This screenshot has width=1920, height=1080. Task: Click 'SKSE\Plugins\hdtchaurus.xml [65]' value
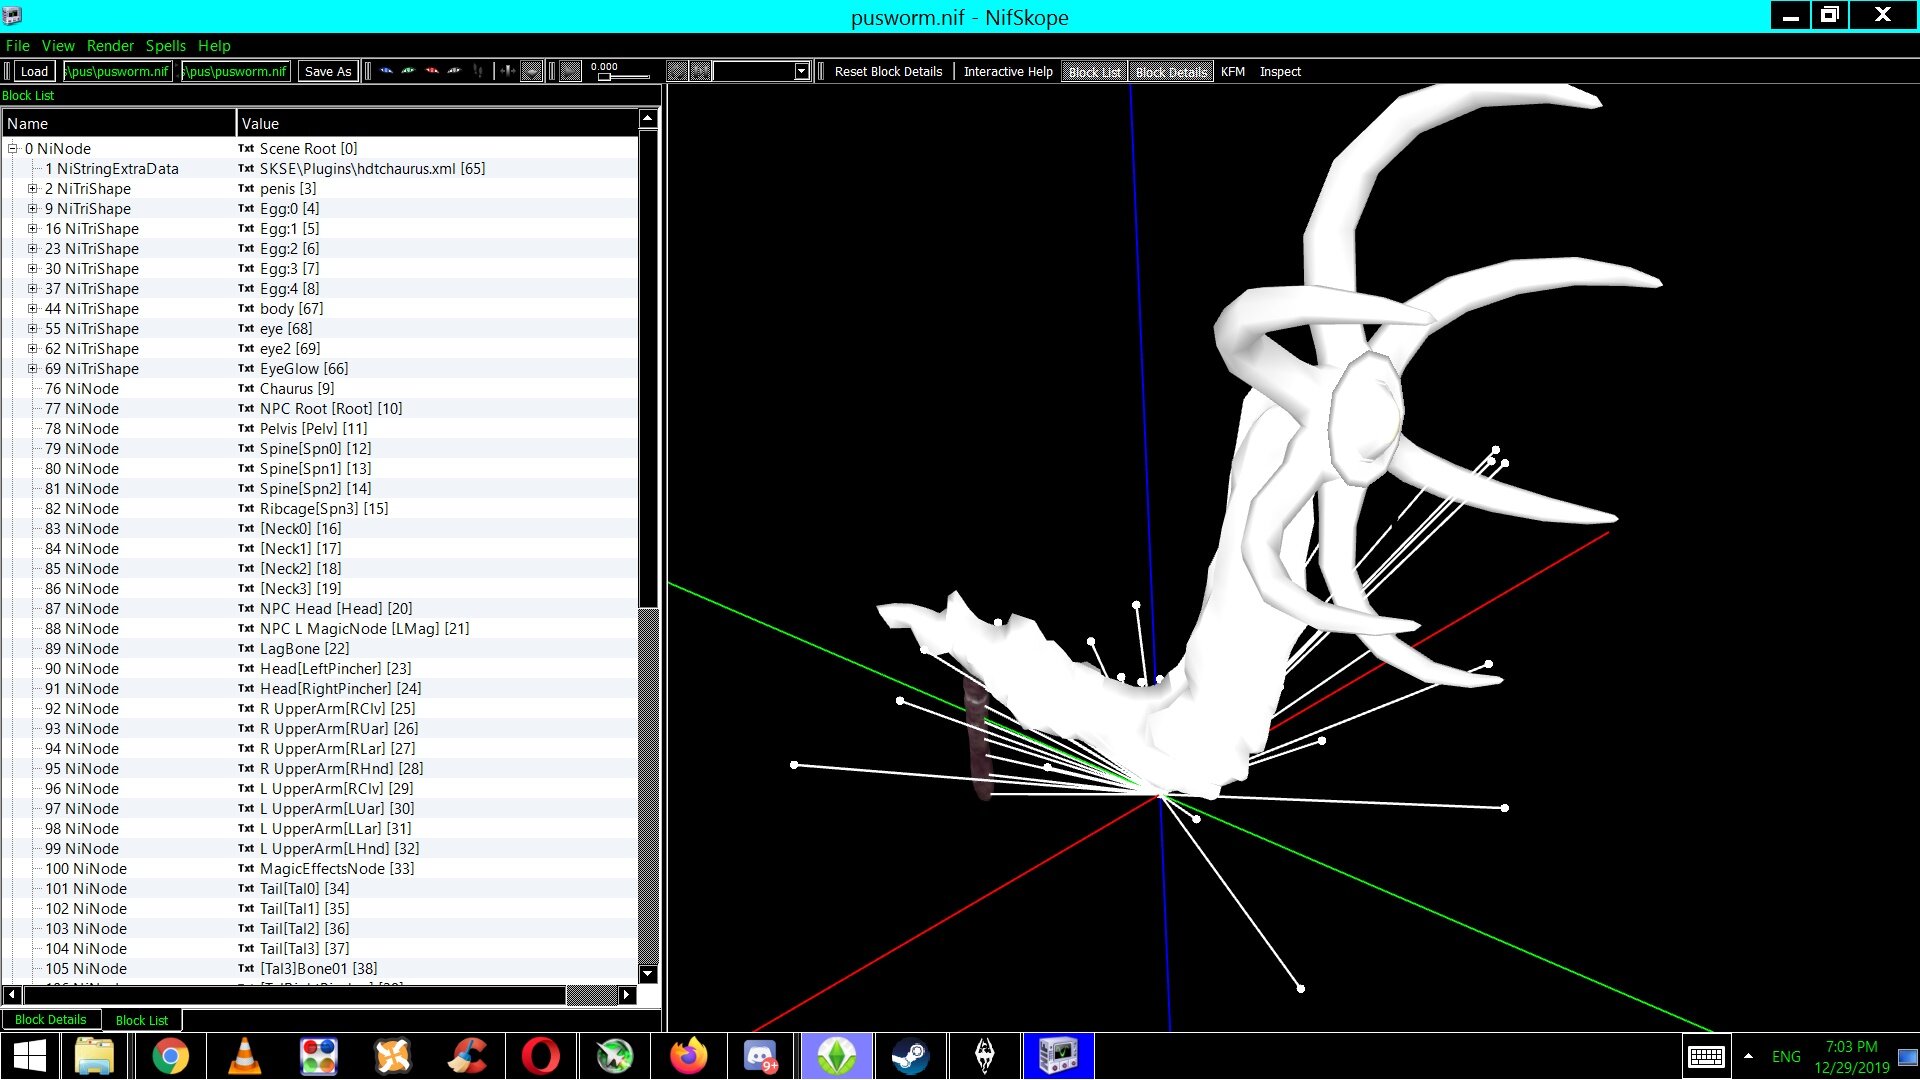pyautogui.click(x=372, y=169)
